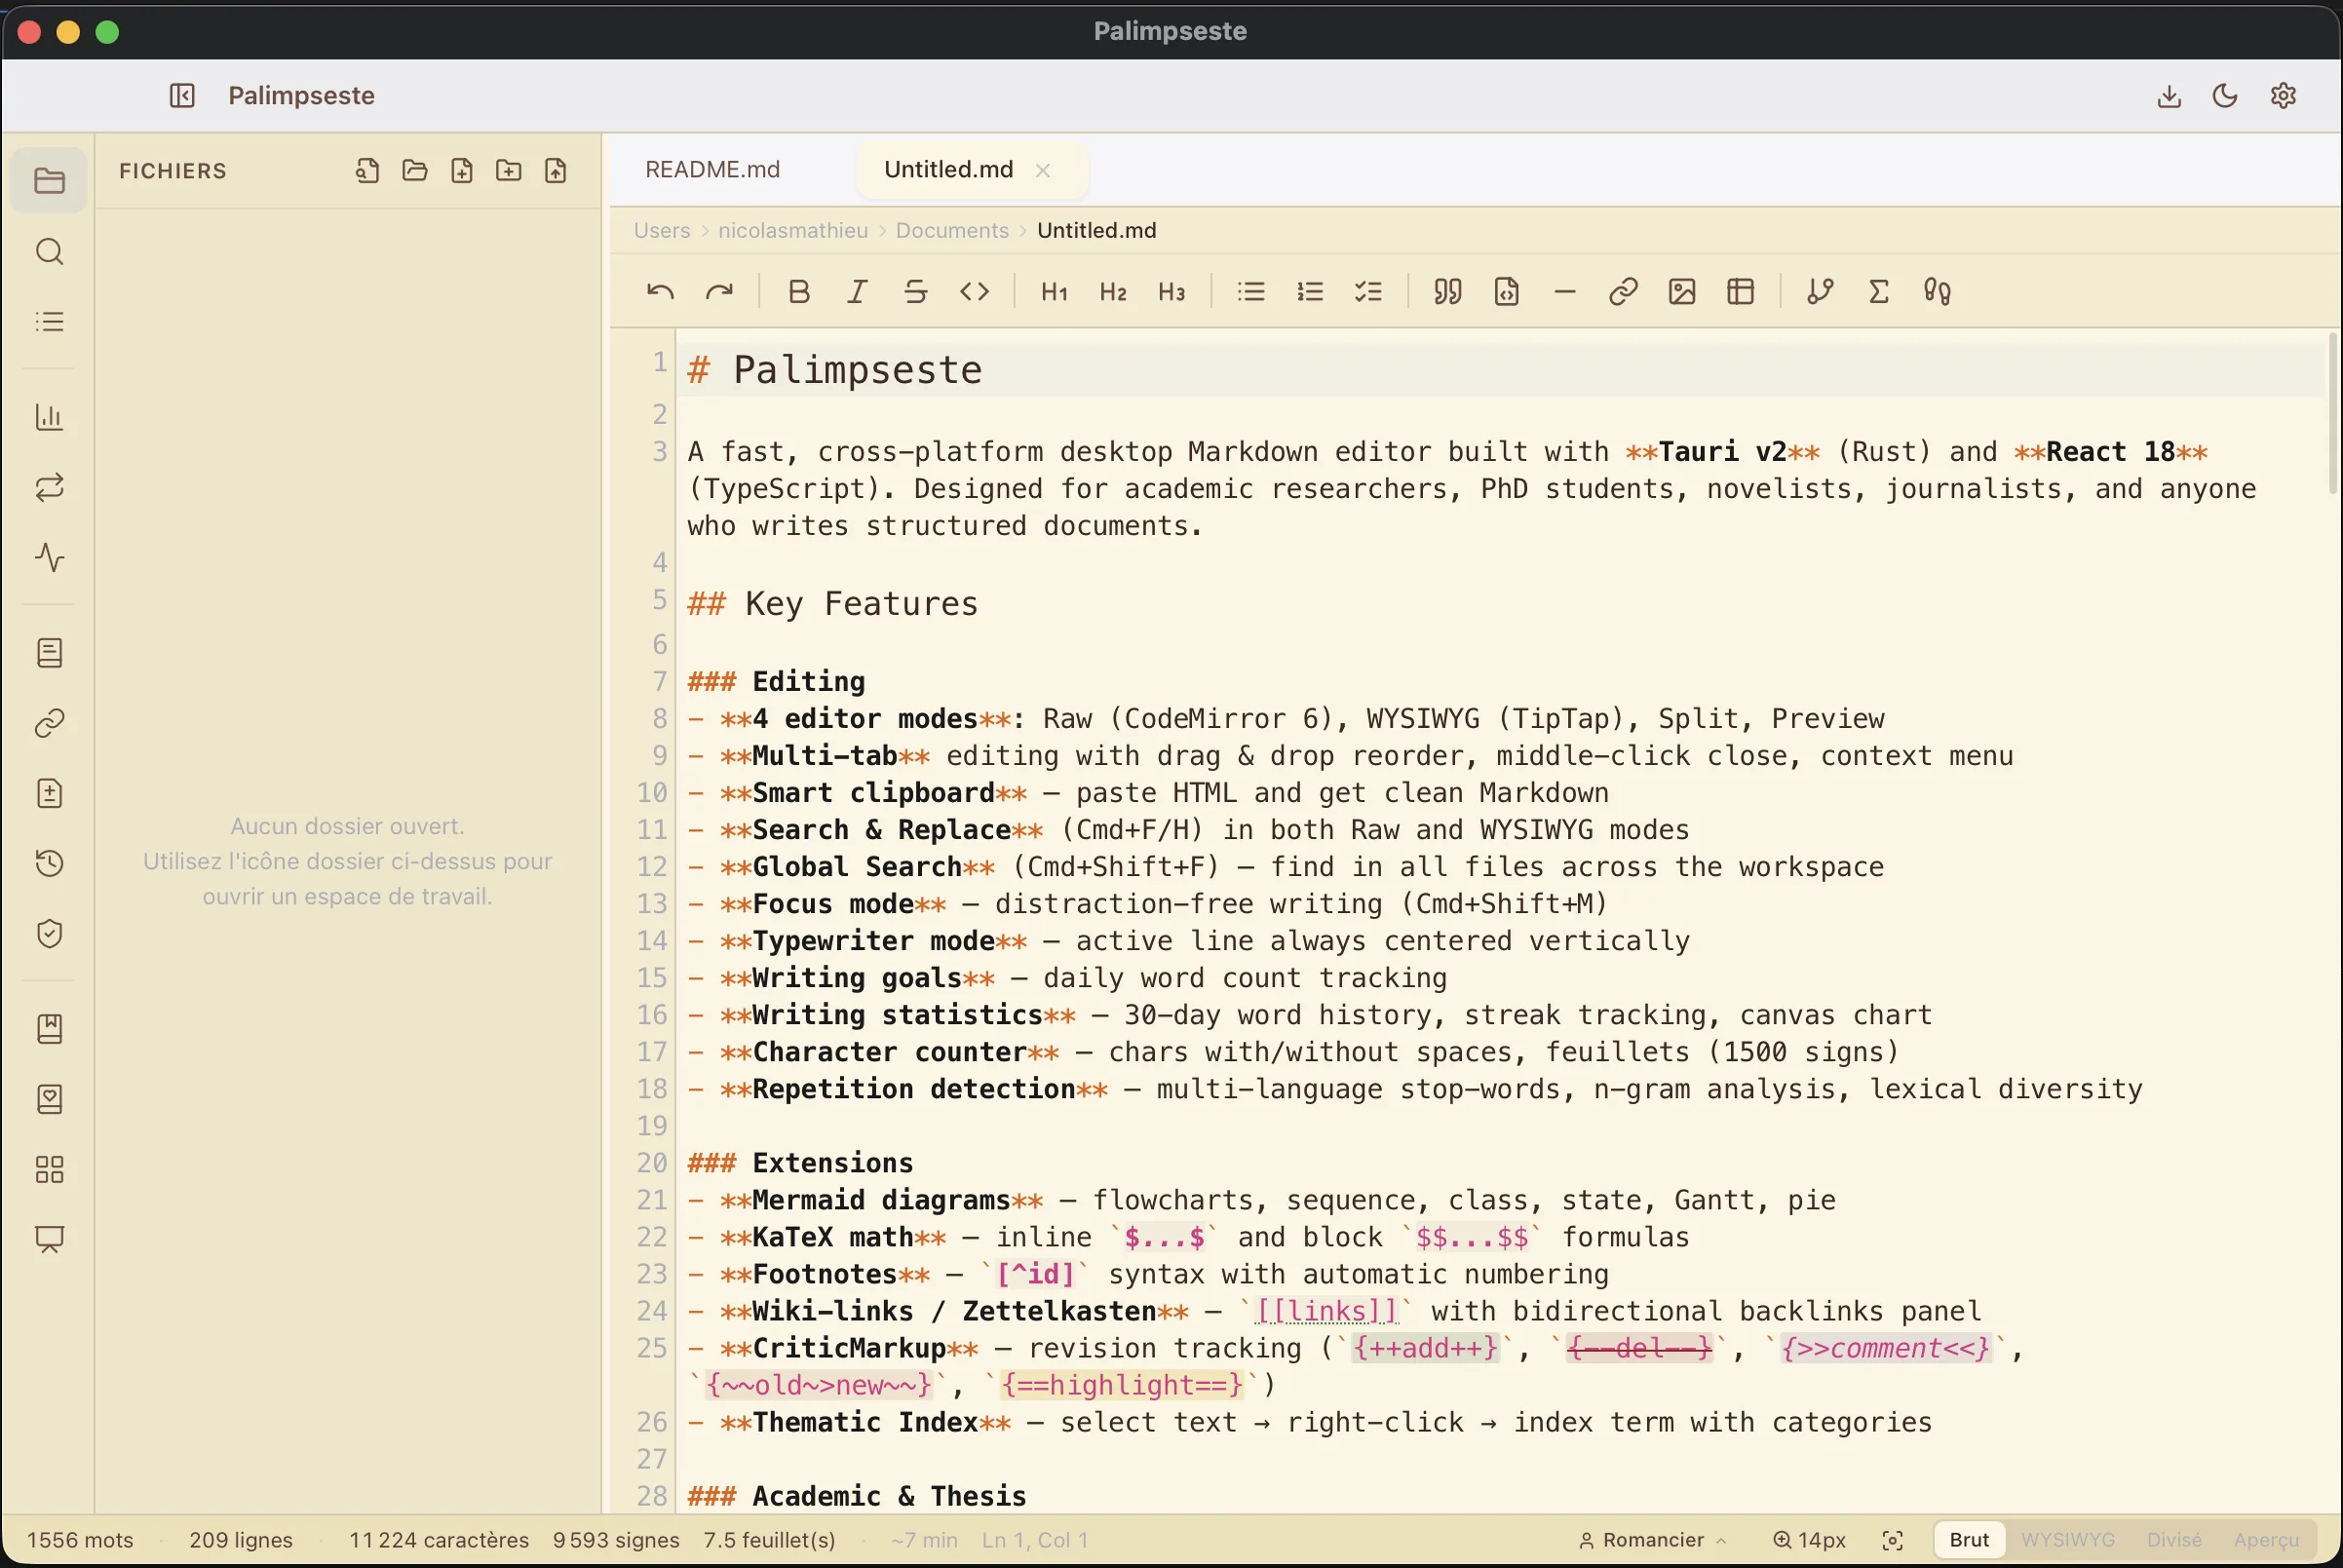The image size is (2343, 1568).
Task: Open the writing statistics bar chart panel
Action: tap(49, 417)
